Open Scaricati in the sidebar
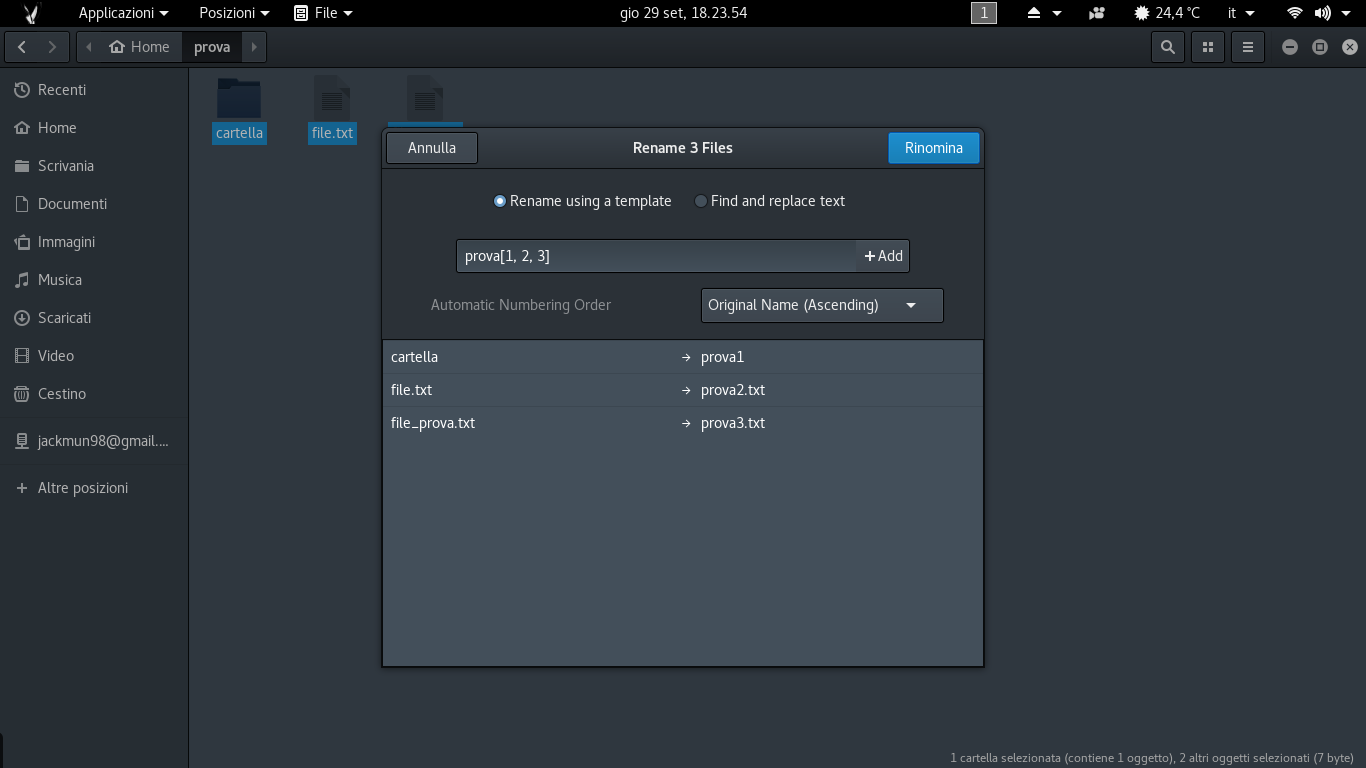The height and width of the screenshot is (768, 1366). [x=94, y=318]
